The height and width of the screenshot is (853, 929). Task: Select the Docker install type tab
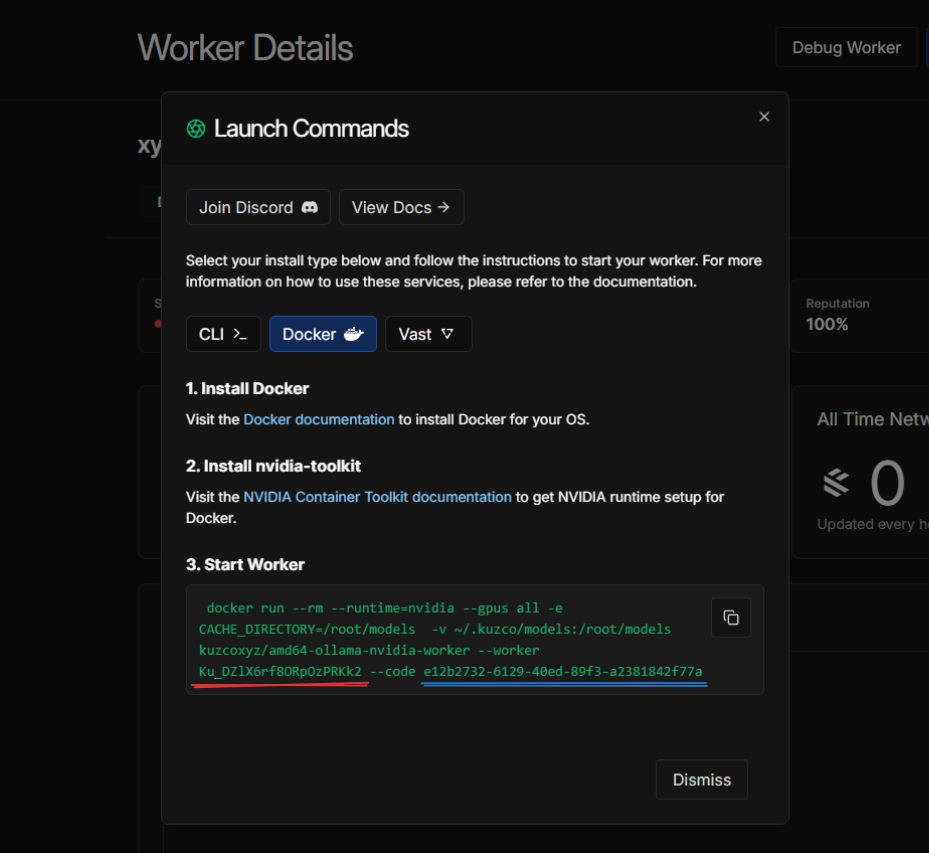click(x=323, y=334)
